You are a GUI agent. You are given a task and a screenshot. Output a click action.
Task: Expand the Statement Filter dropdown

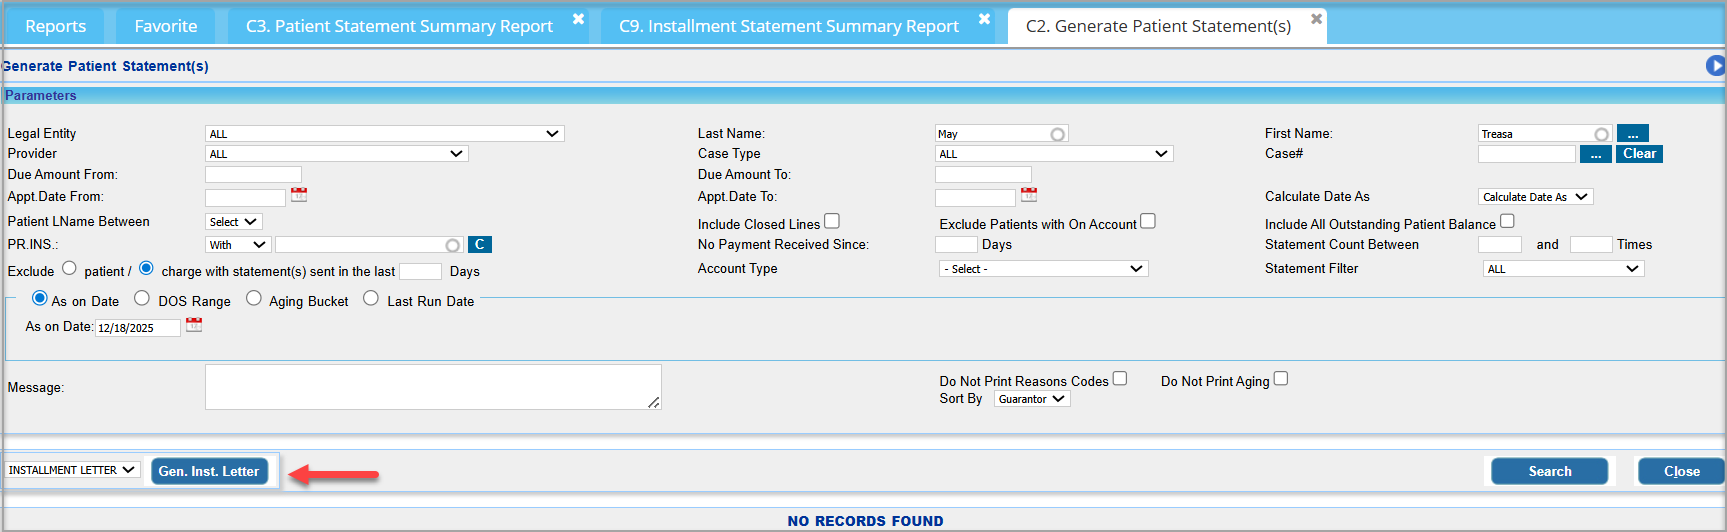tap(1563, 269)
